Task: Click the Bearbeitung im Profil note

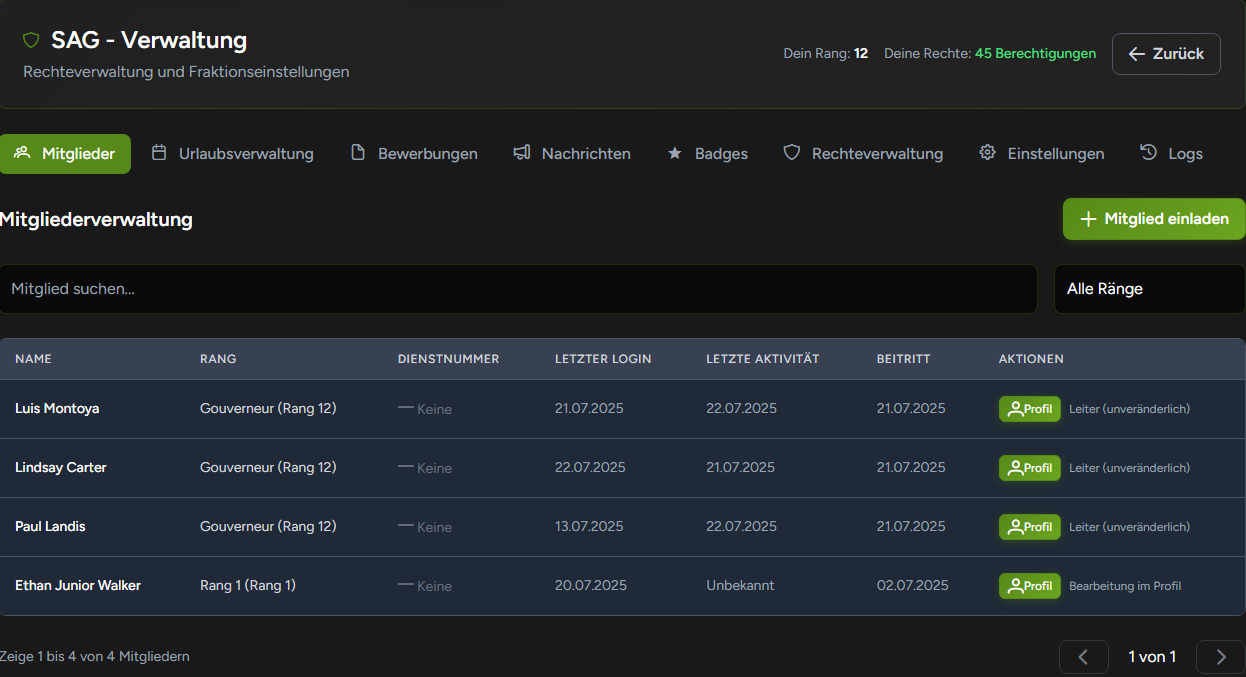Action: (1125, 586)
